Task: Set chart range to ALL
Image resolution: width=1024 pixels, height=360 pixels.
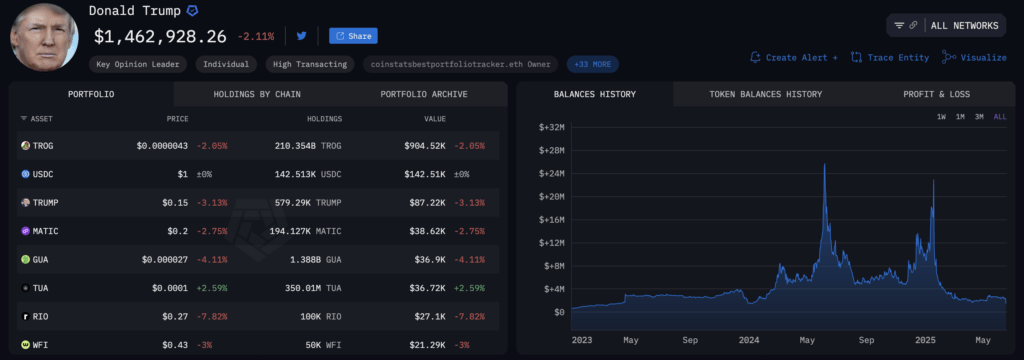Action: (999, 117)
